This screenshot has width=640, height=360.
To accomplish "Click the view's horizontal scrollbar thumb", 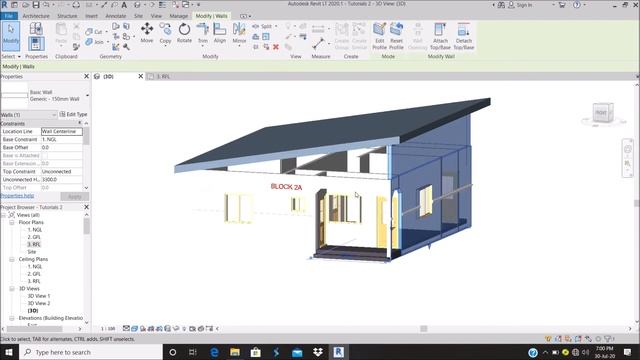I will 424,329.
